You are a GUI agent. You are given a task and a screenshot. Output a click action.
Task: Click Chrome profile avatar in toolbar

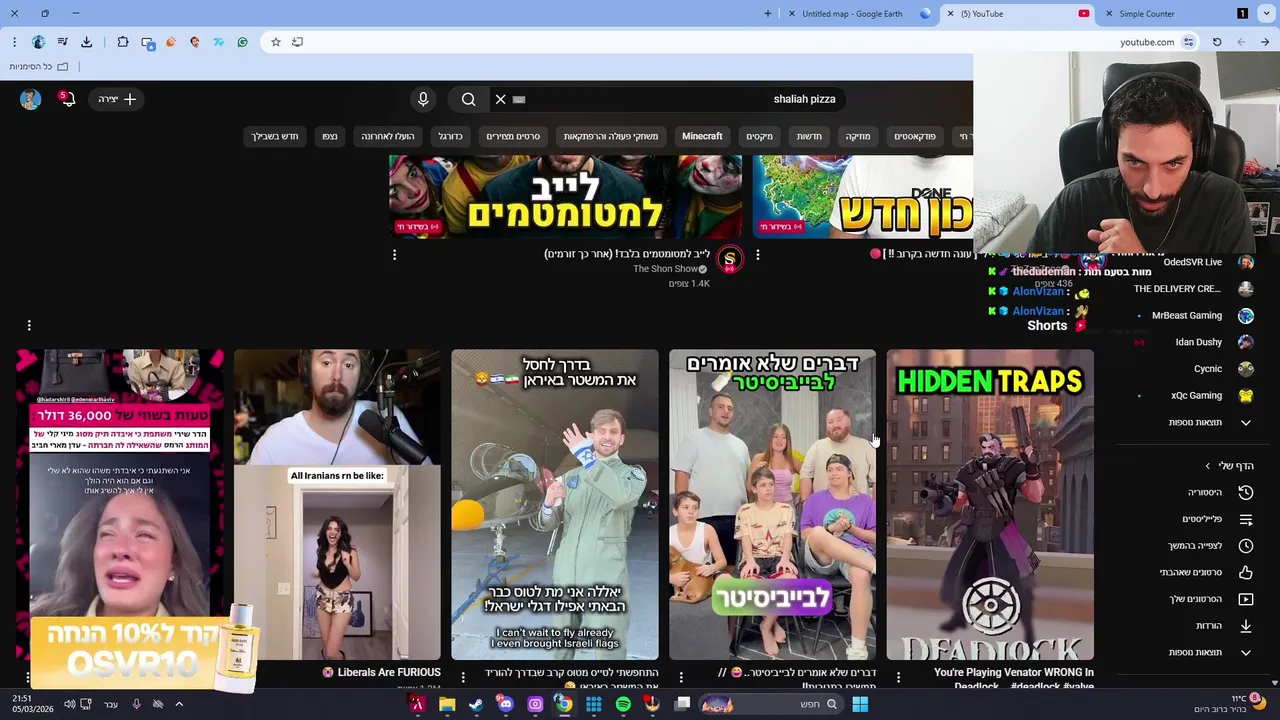(x=38, y=42)
